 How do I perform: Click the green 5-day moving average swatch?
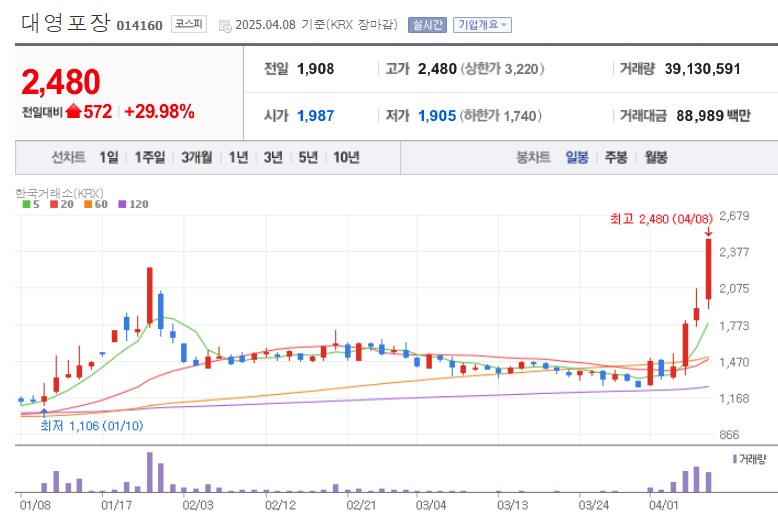[26, 204]
